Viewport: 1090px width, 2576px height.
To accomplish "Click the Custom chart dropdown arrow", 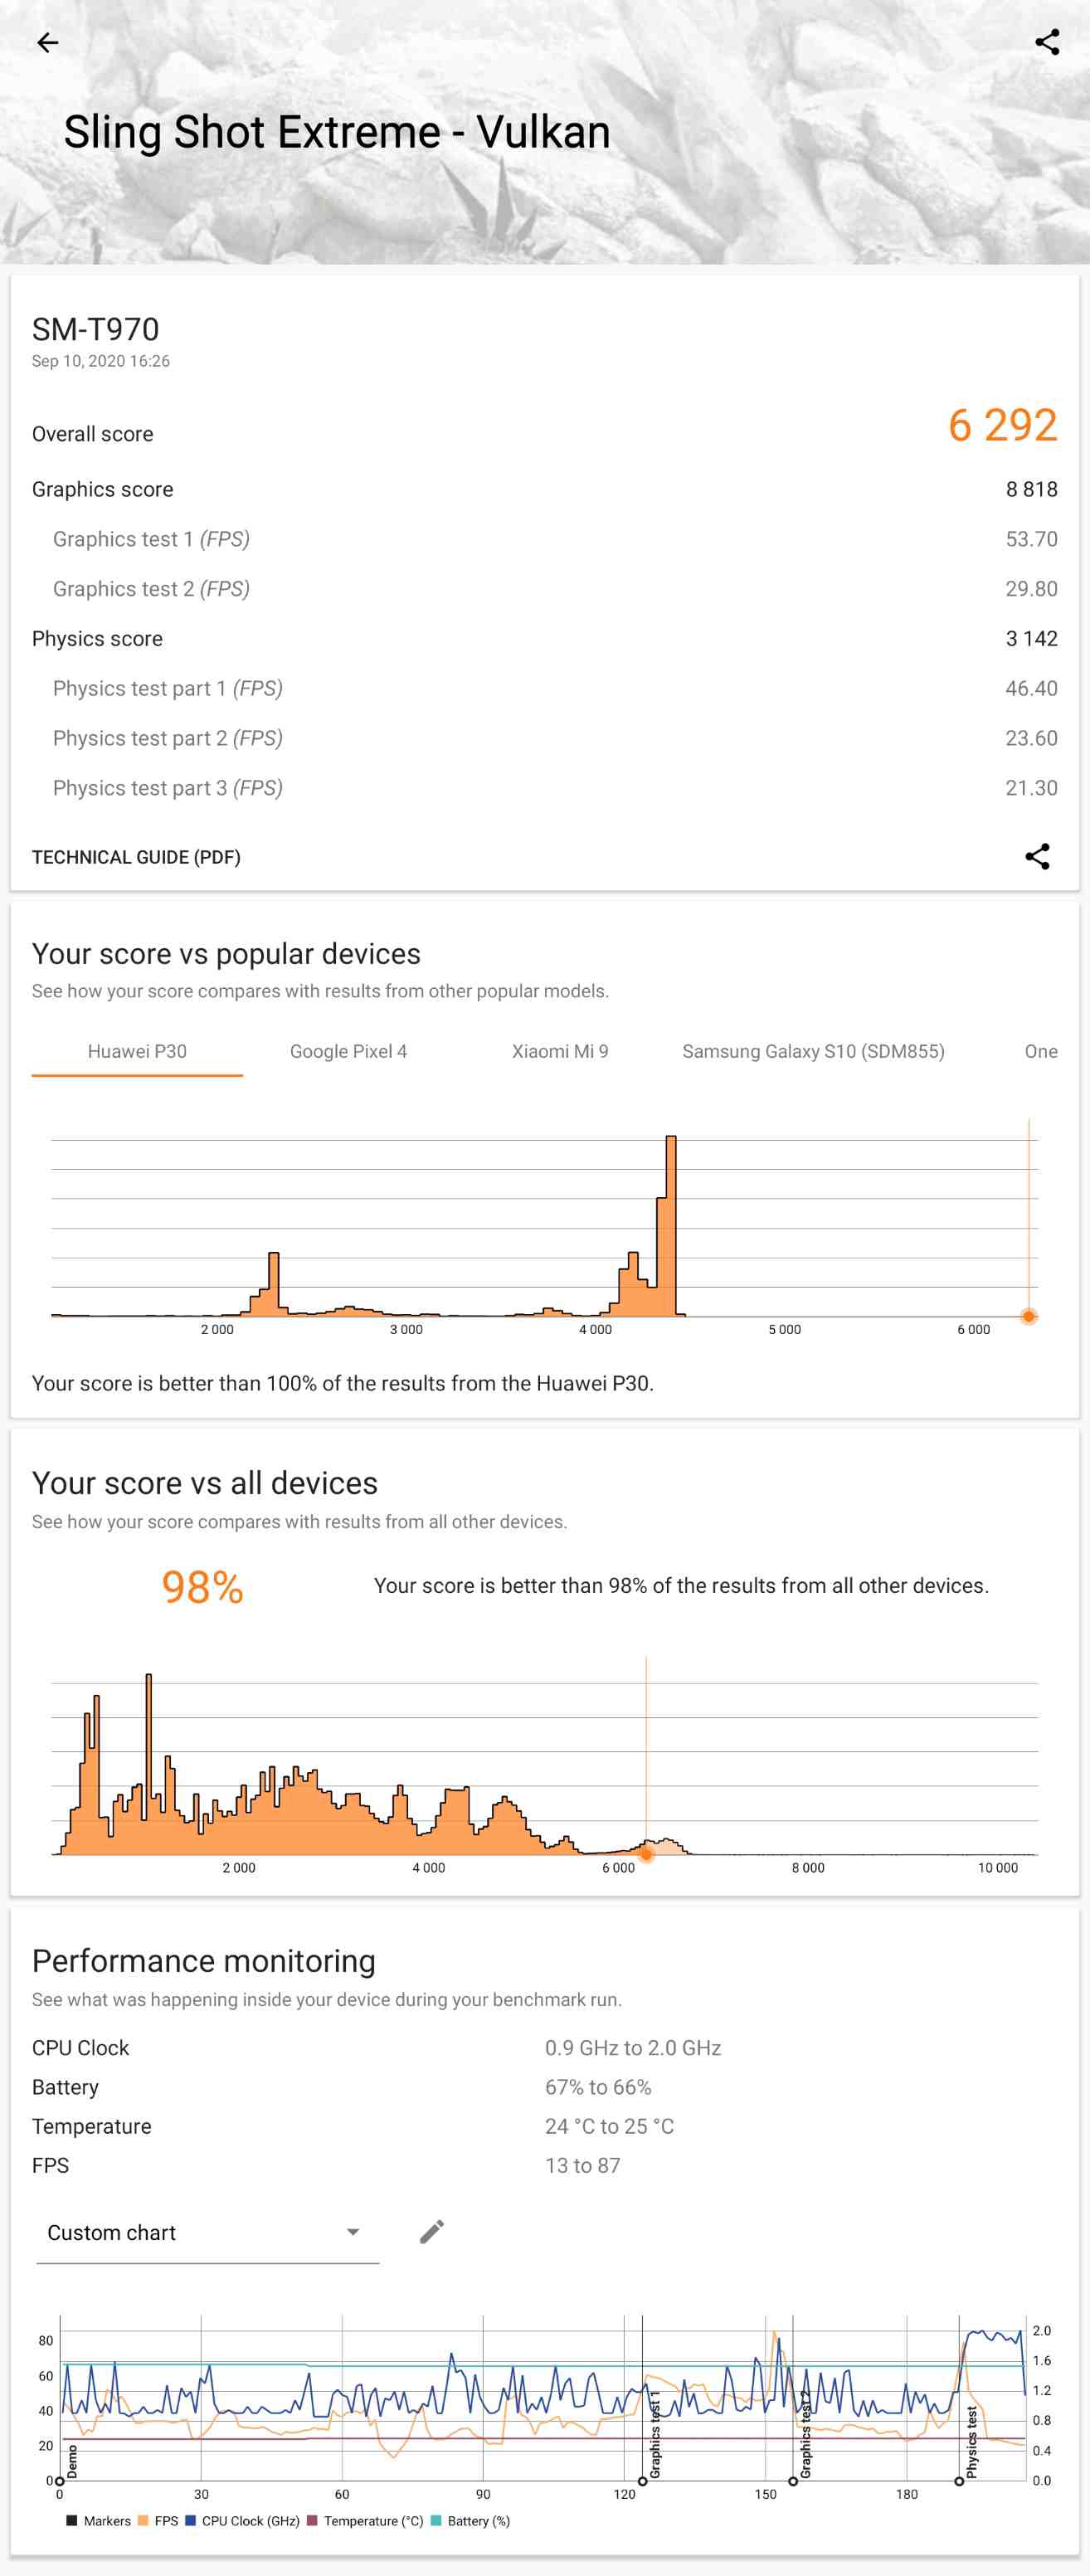I will 352,2232.
